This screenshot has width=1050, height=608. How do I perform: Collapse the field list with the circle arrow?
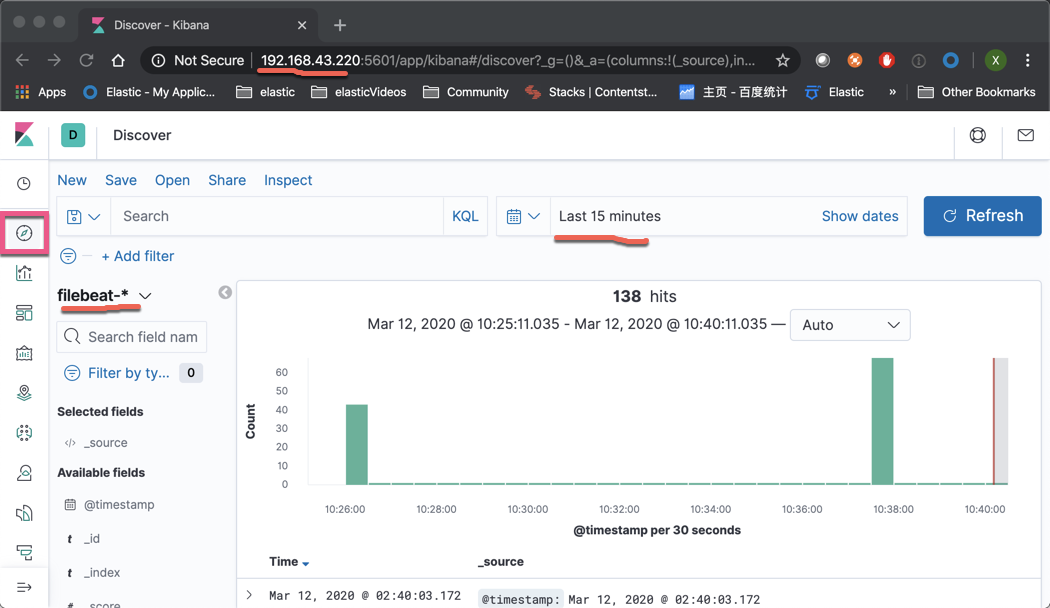click(225, 292)
